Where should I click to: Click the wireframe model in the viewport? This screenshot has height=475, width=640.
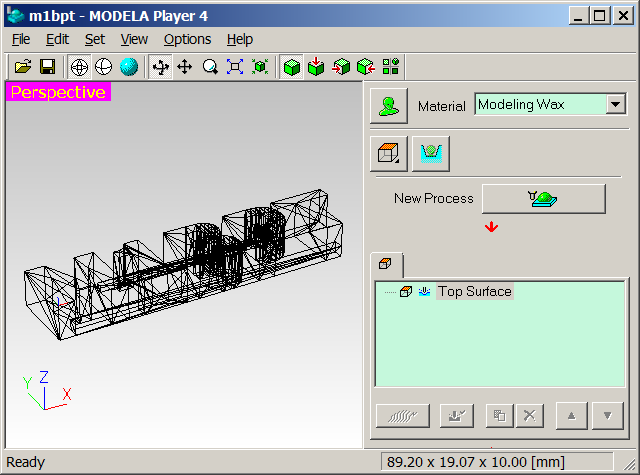pos(184,264)
